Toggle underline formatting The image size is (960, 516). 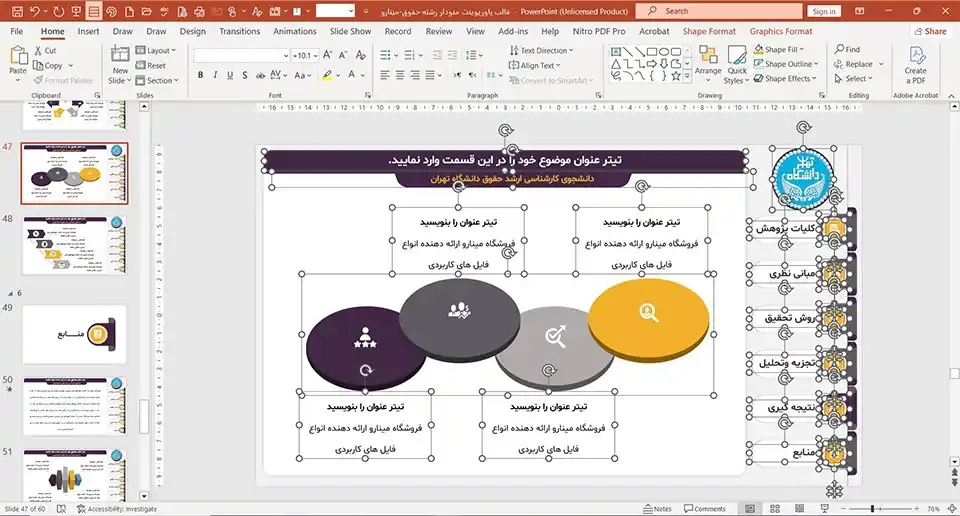230,75
